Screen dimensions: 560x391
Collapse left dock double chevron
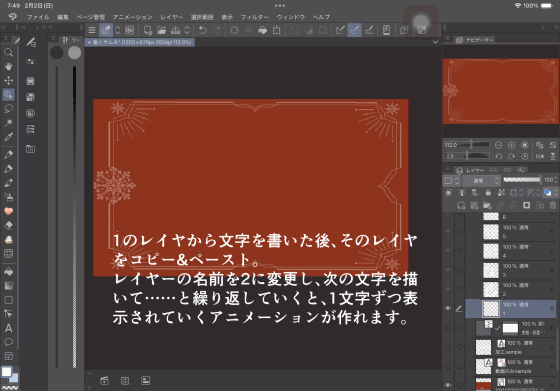[3, 27]
